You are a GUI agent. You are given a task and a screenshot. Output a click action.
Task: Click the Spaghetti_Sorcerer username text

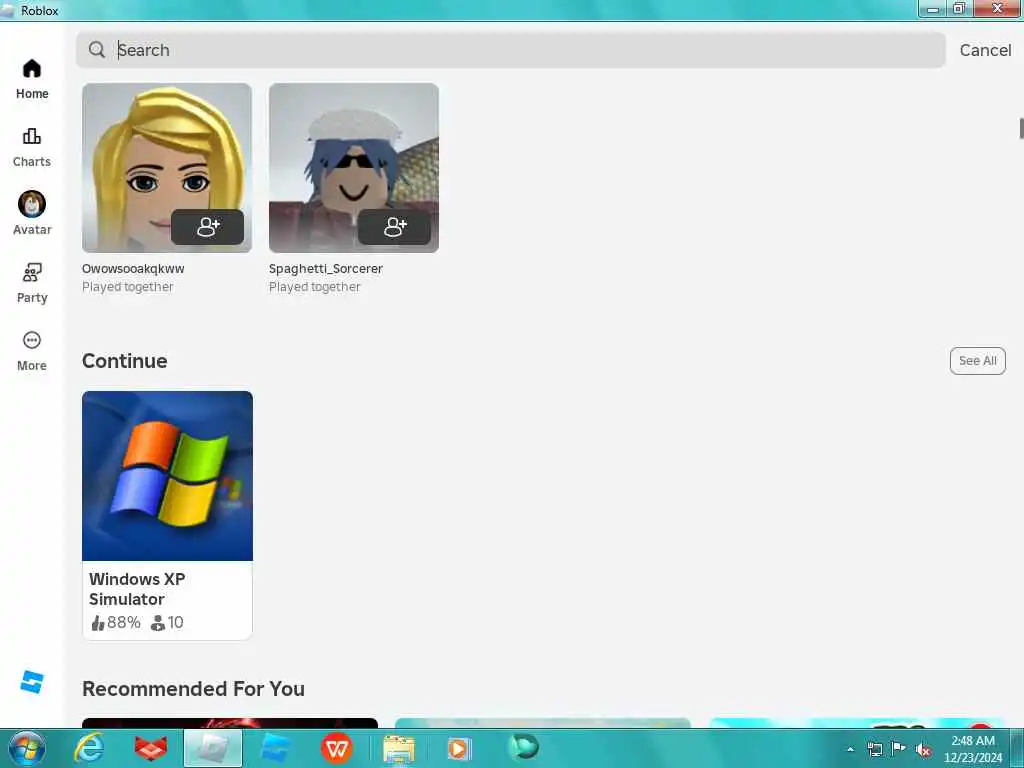click(326, 268)
